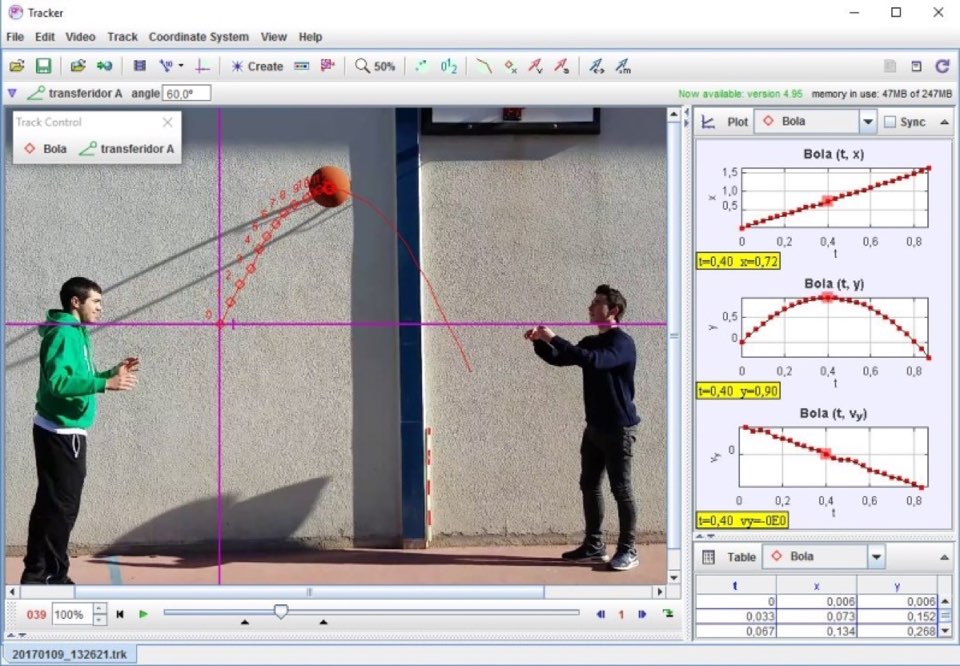
Task: Click the Track Control toolbar icon
Action: tap(301, 66)
